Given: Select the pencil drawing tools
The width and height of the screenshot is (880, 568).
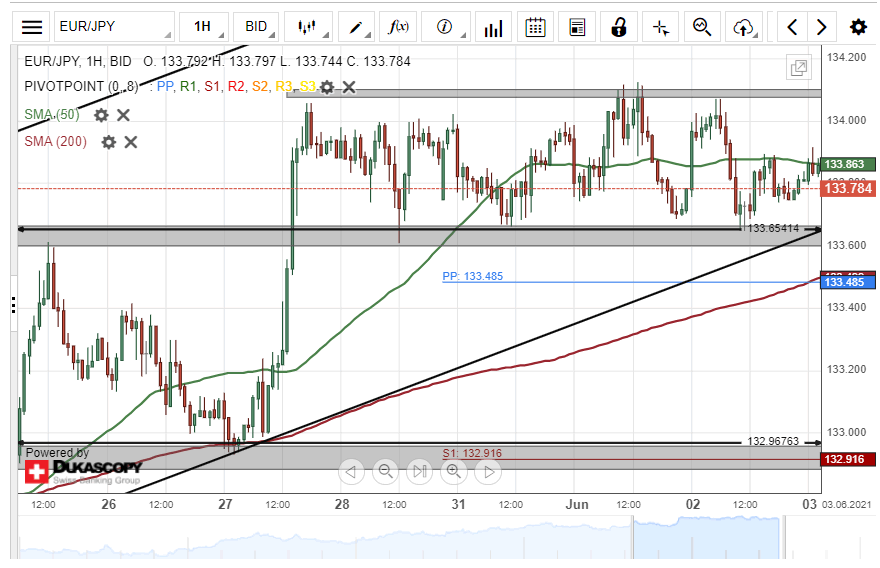Looking at the screenshot, I should 354,27.
